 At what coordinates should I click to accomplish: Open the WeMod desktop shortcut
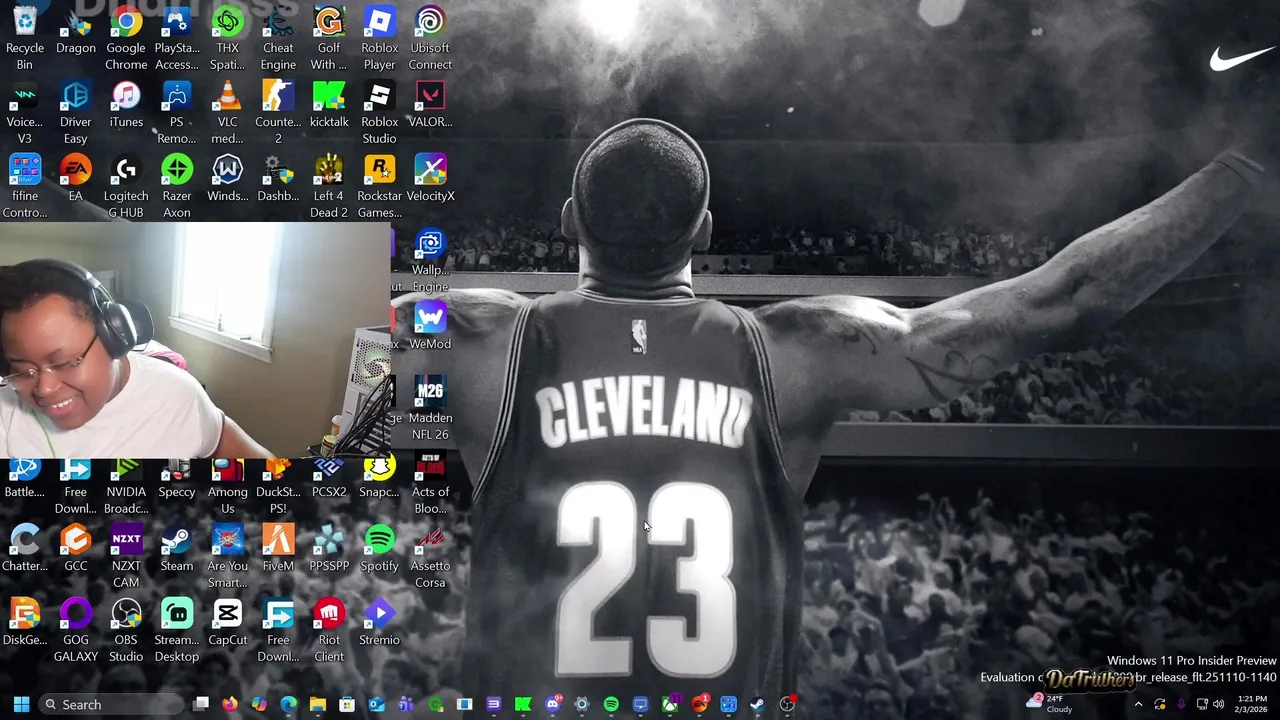pyautogui.click(x=430, y=327)
